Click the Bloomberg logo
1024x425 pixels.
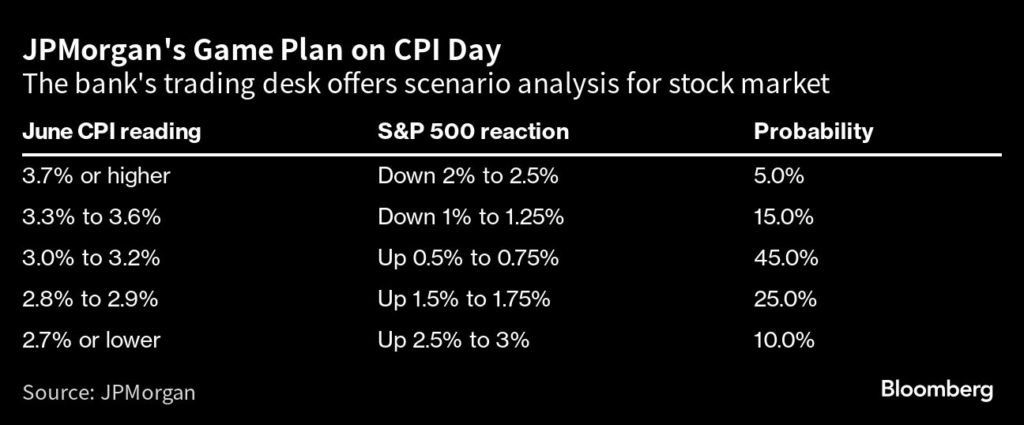pyautogui.click(x=937, y=389)
